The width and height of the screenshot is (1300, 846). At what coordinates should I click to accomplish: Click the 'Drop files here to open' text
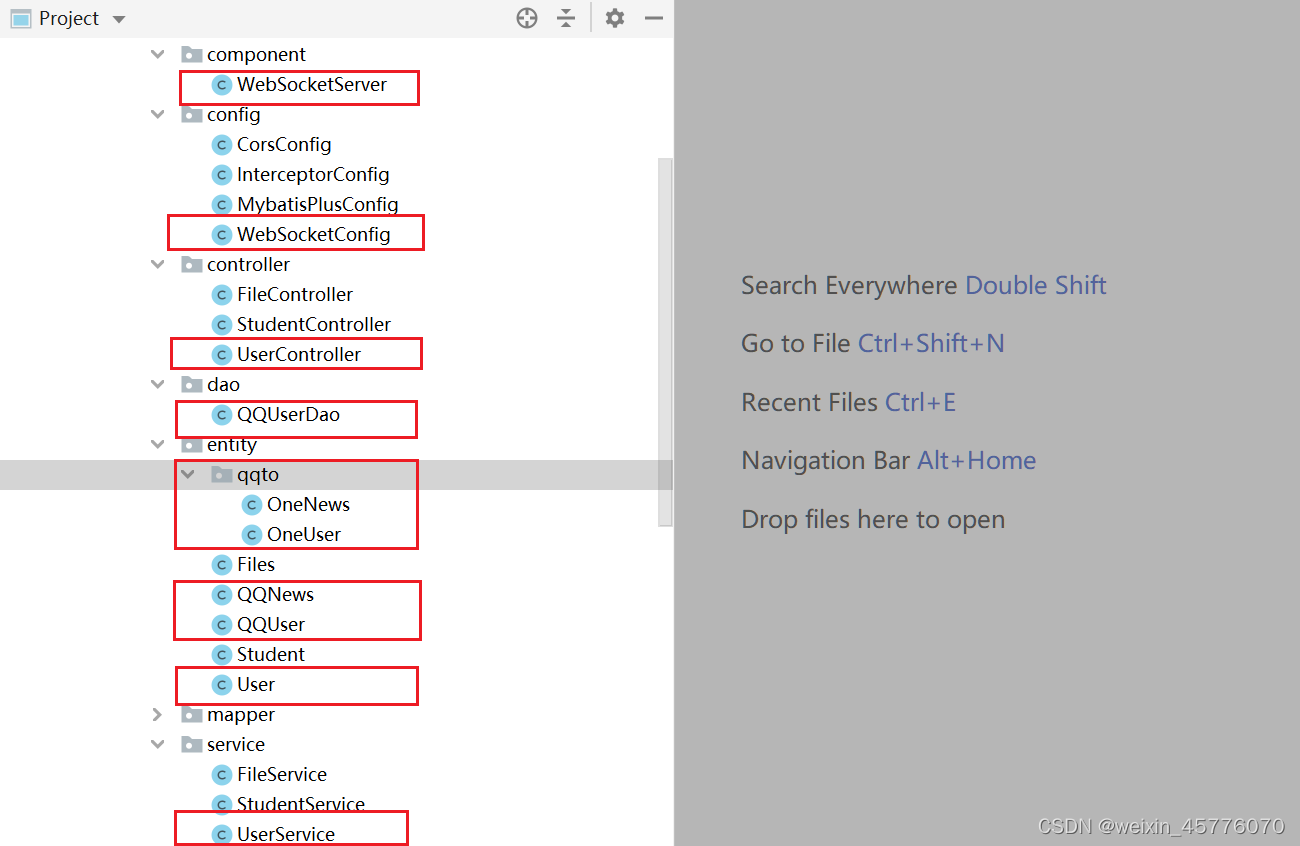tap(873, 520)
